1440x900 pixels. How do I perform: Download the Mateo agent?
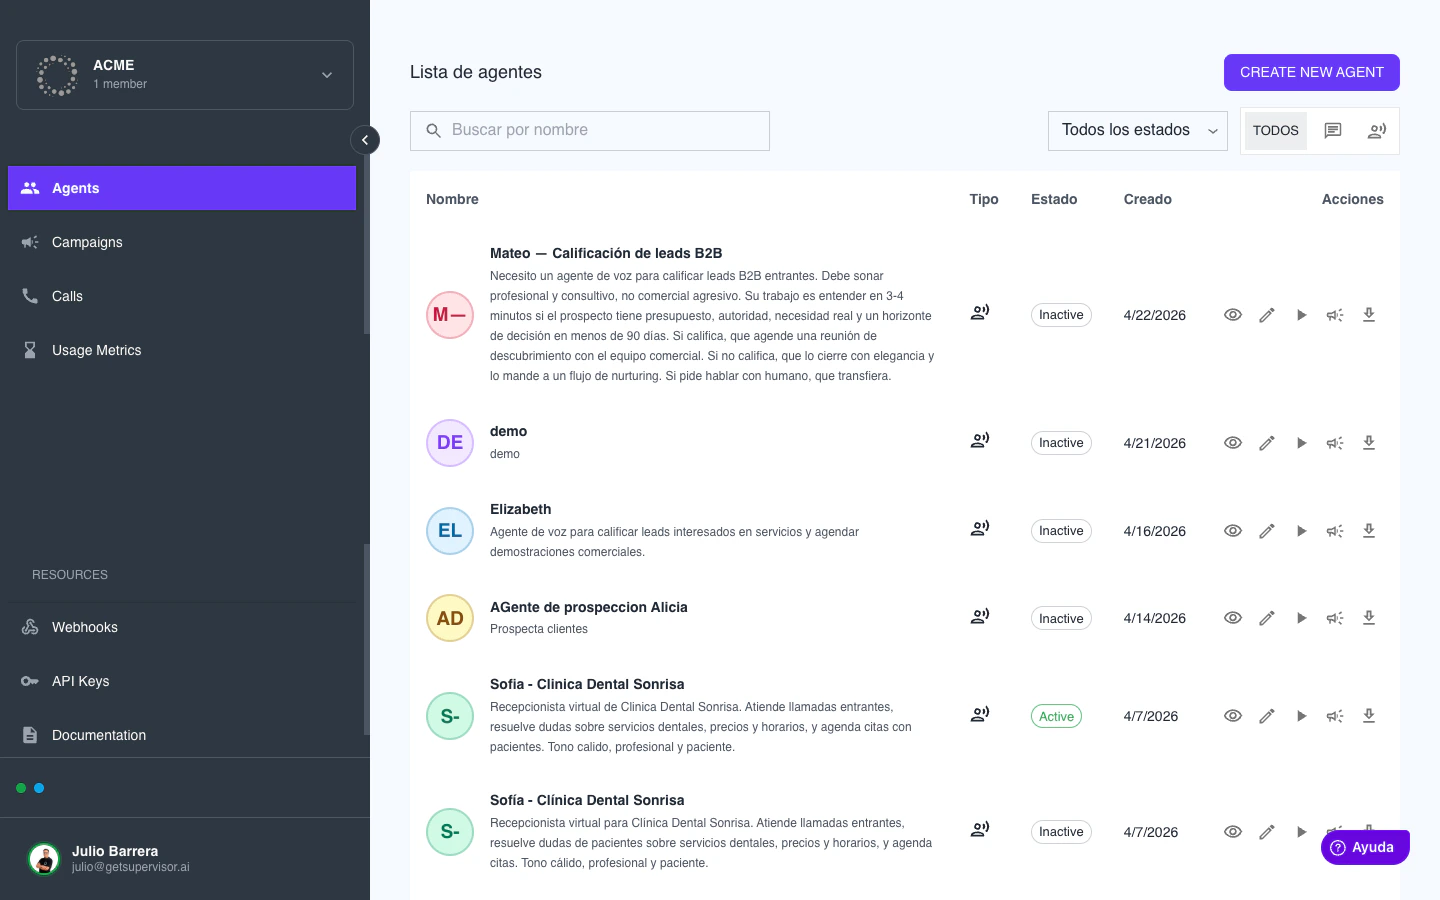tap(1369, 315)
